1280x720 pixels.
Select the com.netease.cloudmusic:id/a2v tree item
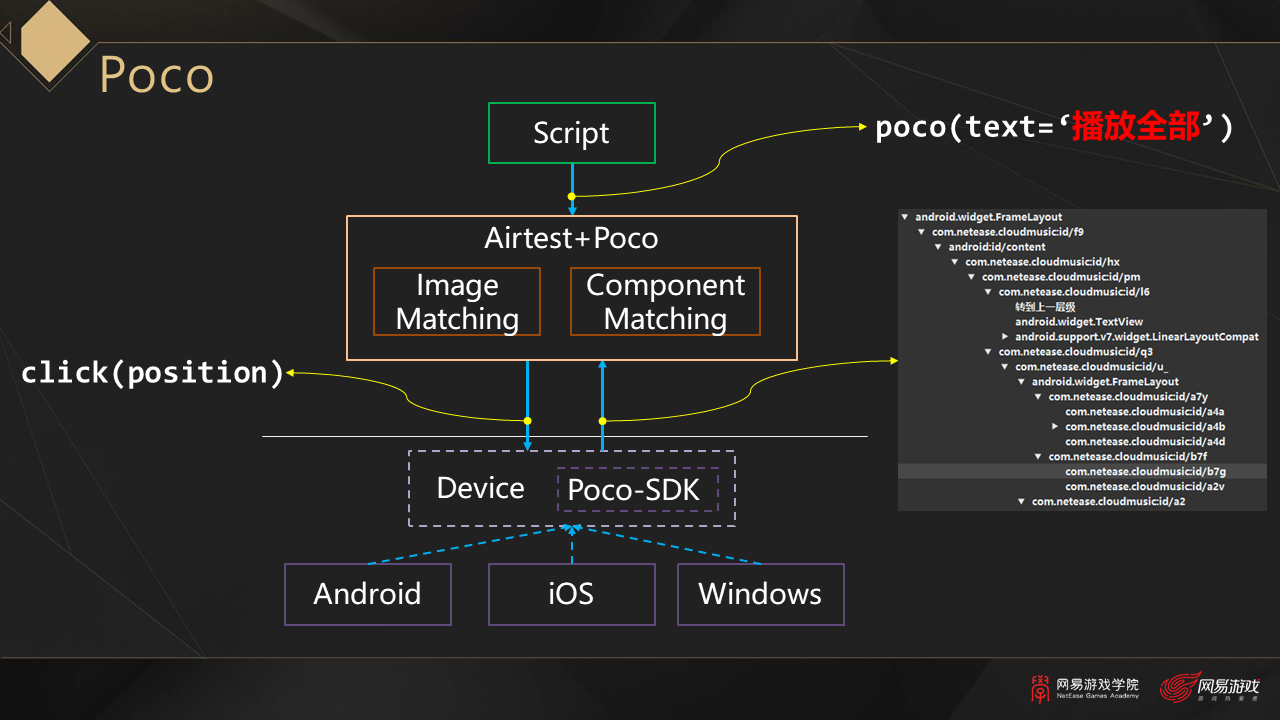1145,487
